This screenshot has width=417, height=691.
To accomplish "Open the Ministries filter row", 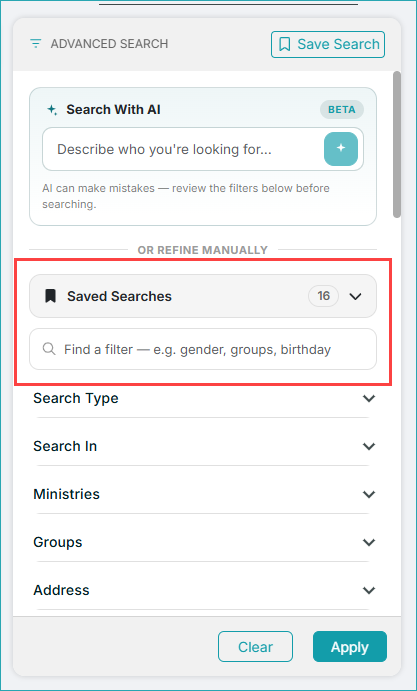I will [x=203, y=494].
